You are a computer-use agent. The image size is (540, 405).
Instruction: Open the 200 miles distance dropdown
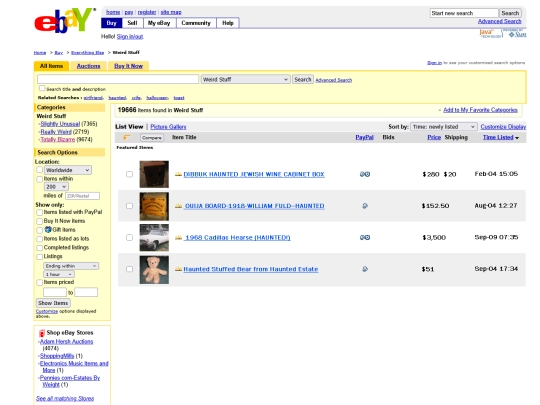56,187
